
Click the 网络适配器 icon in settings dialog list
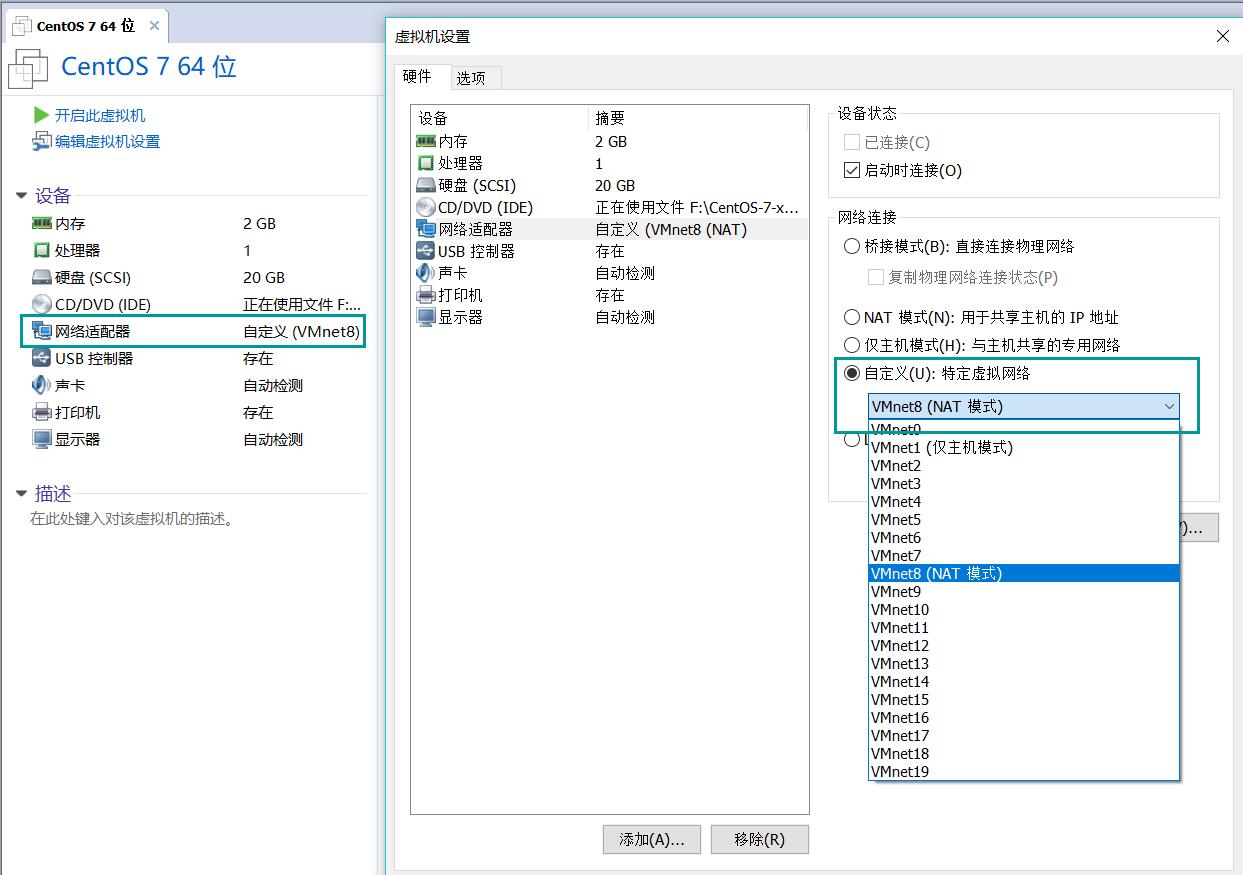pos(425,229)
